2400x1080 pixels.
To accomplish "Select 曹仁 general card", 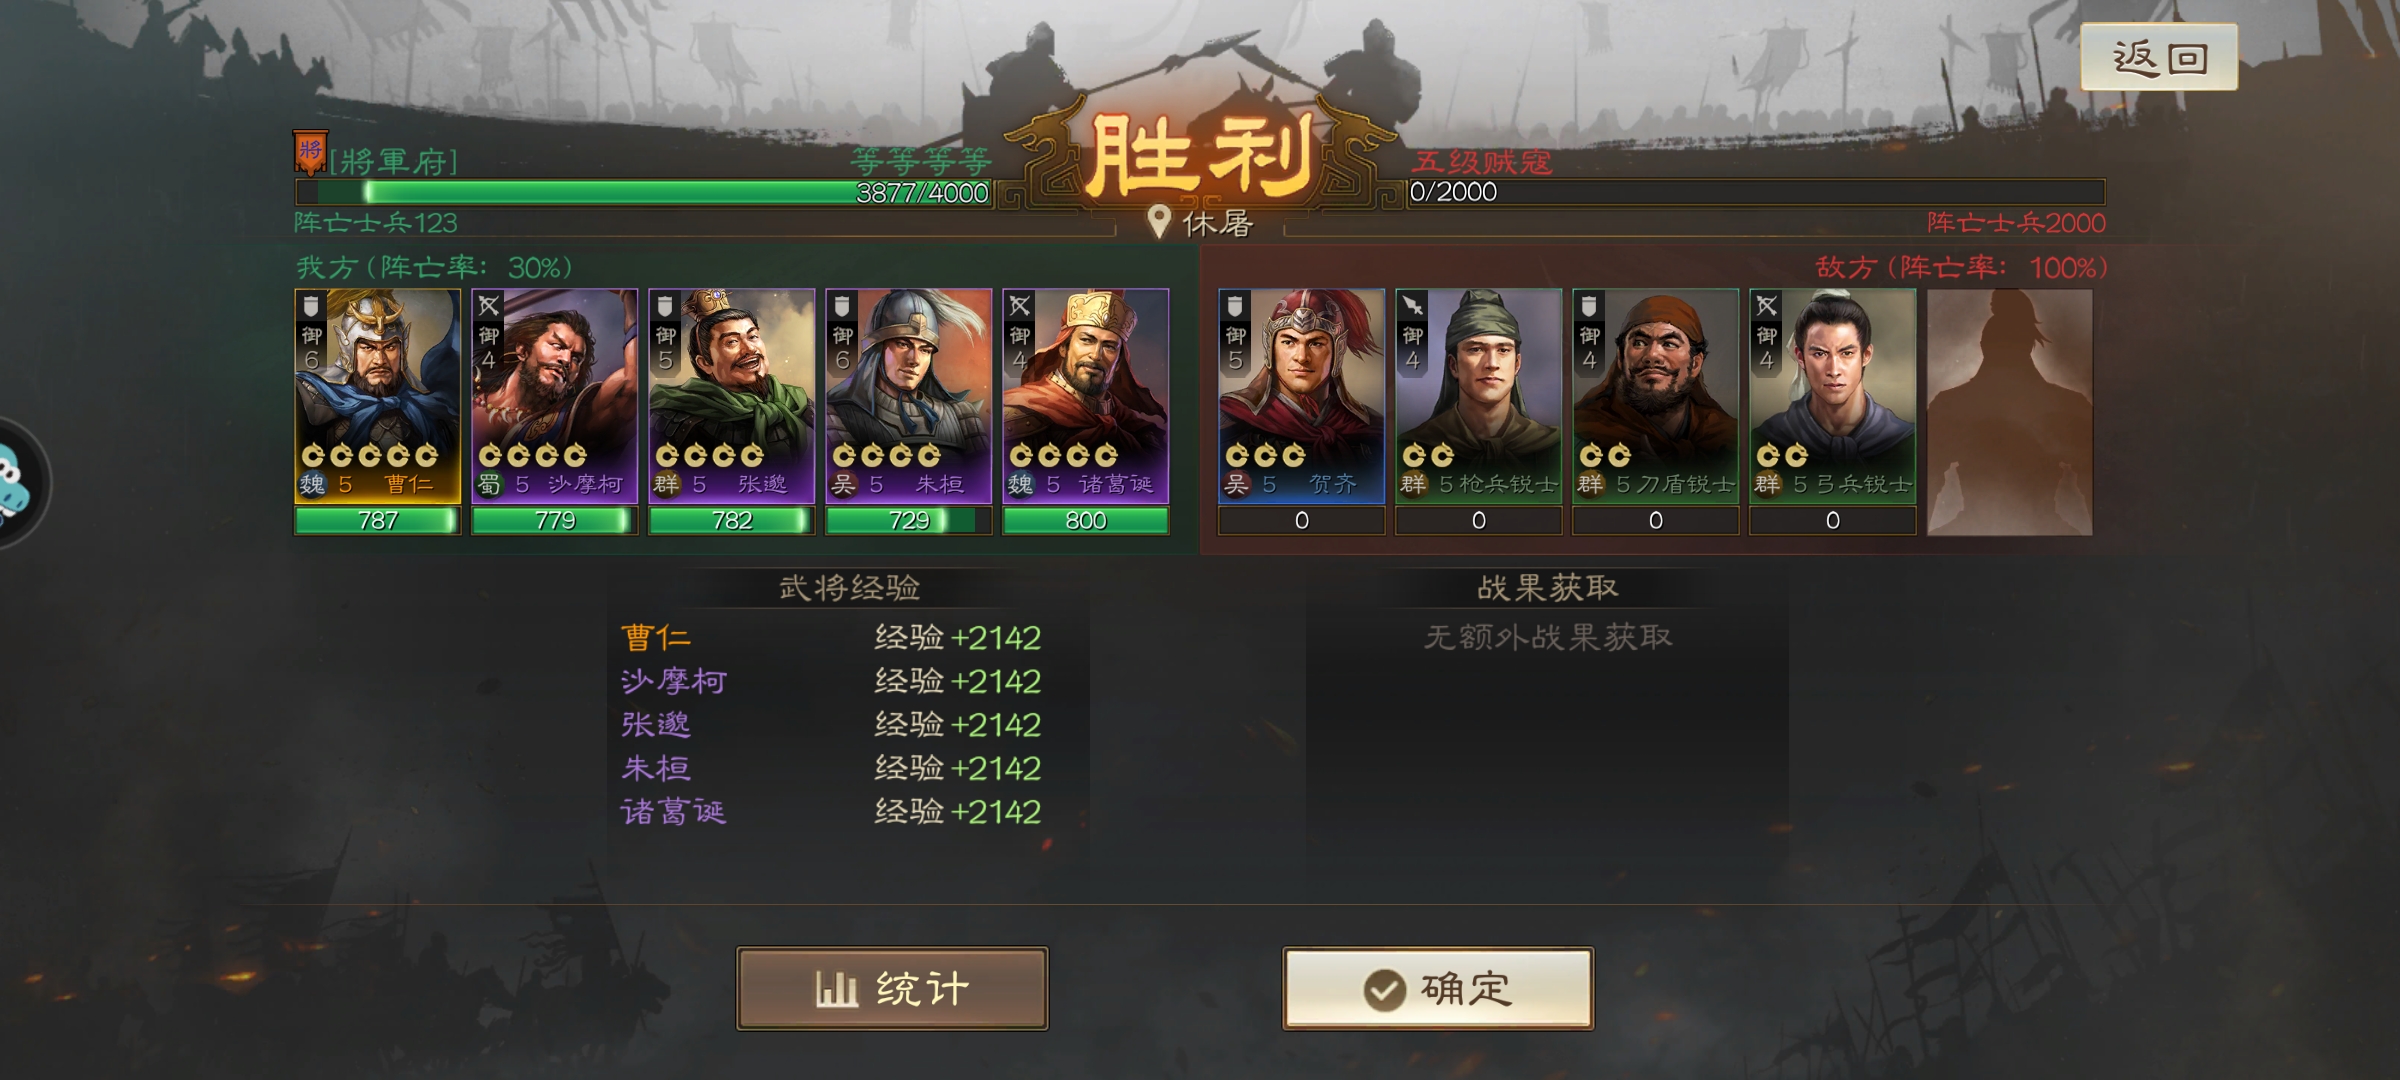I will (x=378, y=412).
